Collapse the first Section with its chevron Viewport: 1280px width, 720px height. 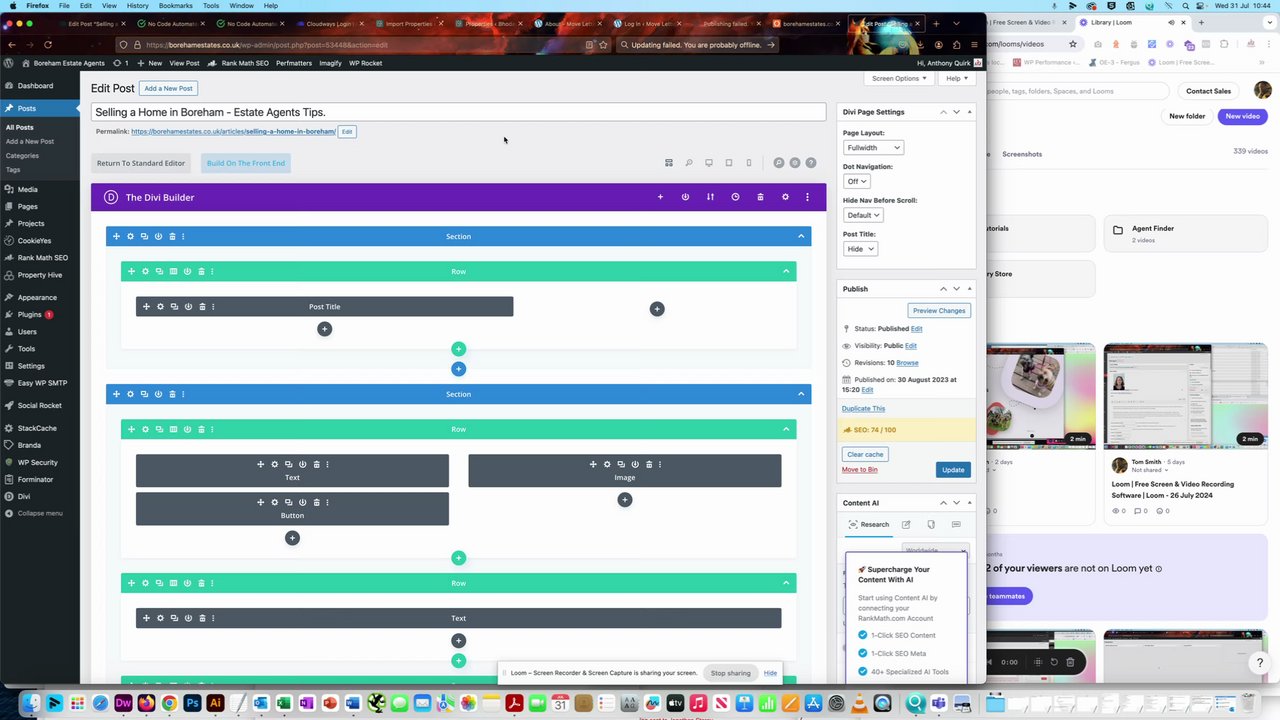pos(801,236)
